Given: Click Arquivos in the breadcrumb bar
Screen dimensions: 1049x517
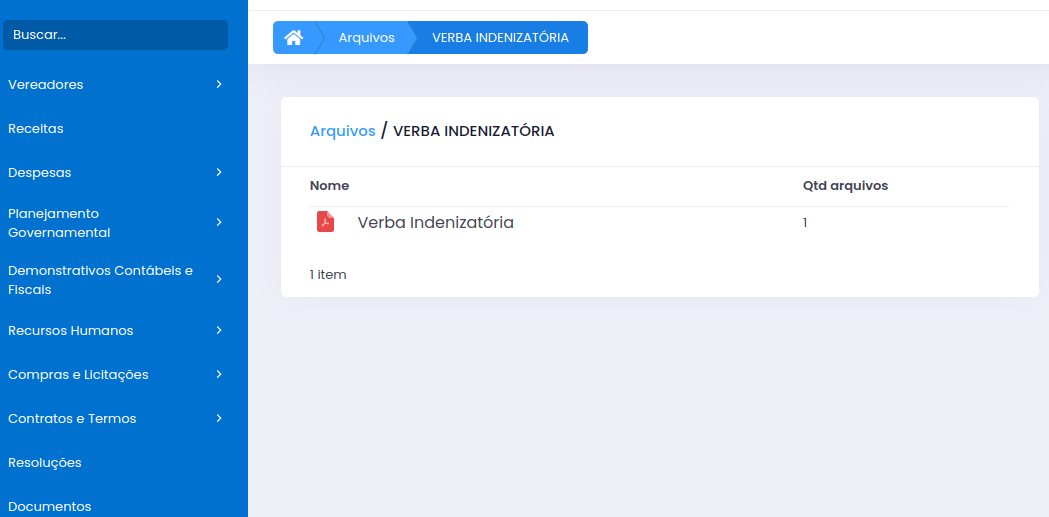Looking at the screenshot, I should click(366, 38).
